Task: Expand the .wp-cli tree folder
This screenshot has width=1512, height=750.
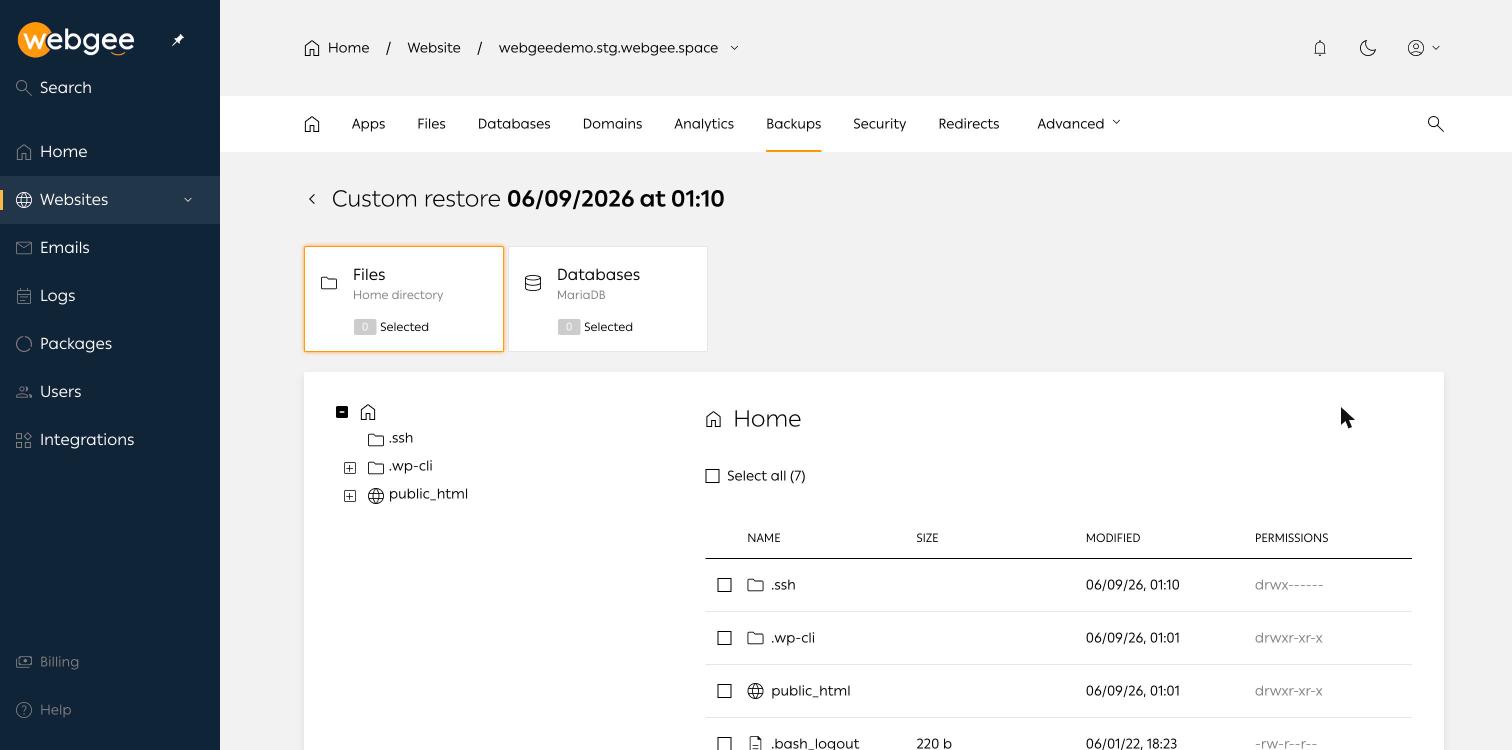Action: point(350,468)
